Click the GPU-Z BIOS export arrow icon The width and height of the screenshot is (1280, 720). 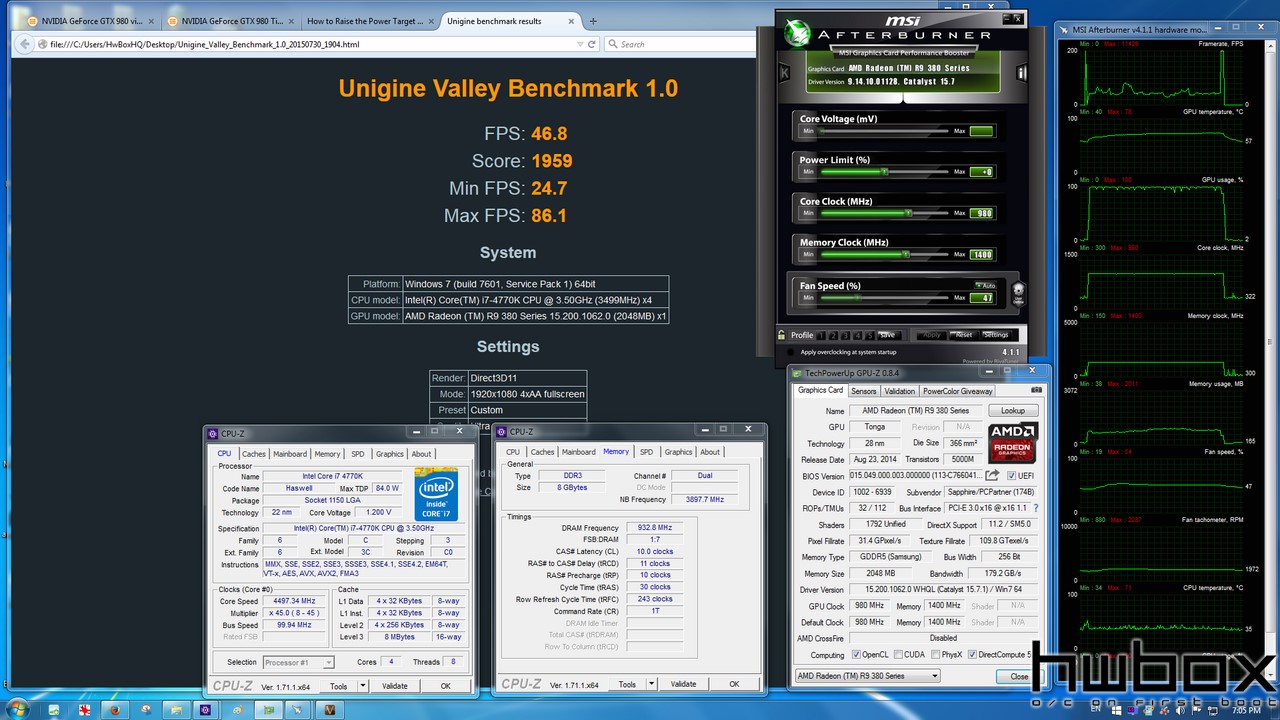click(992, 476)
